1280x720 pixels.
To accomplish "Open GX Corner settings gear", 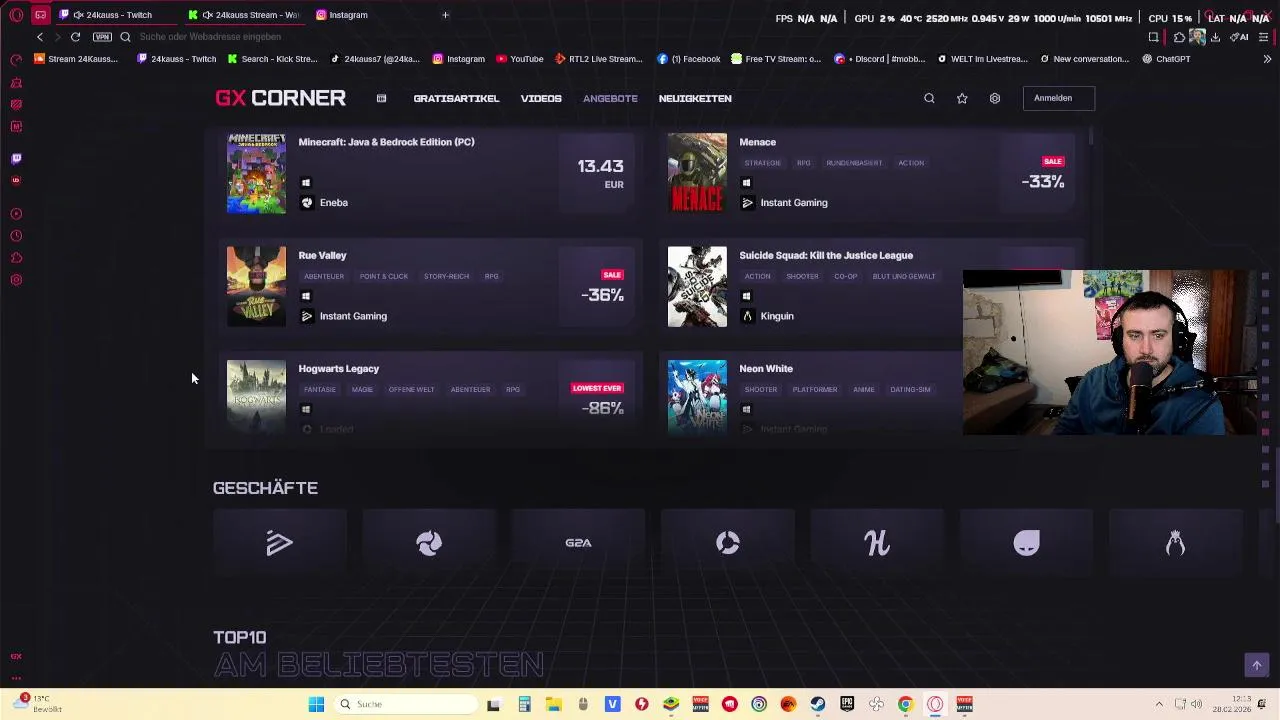I will (x=995, y=98).
